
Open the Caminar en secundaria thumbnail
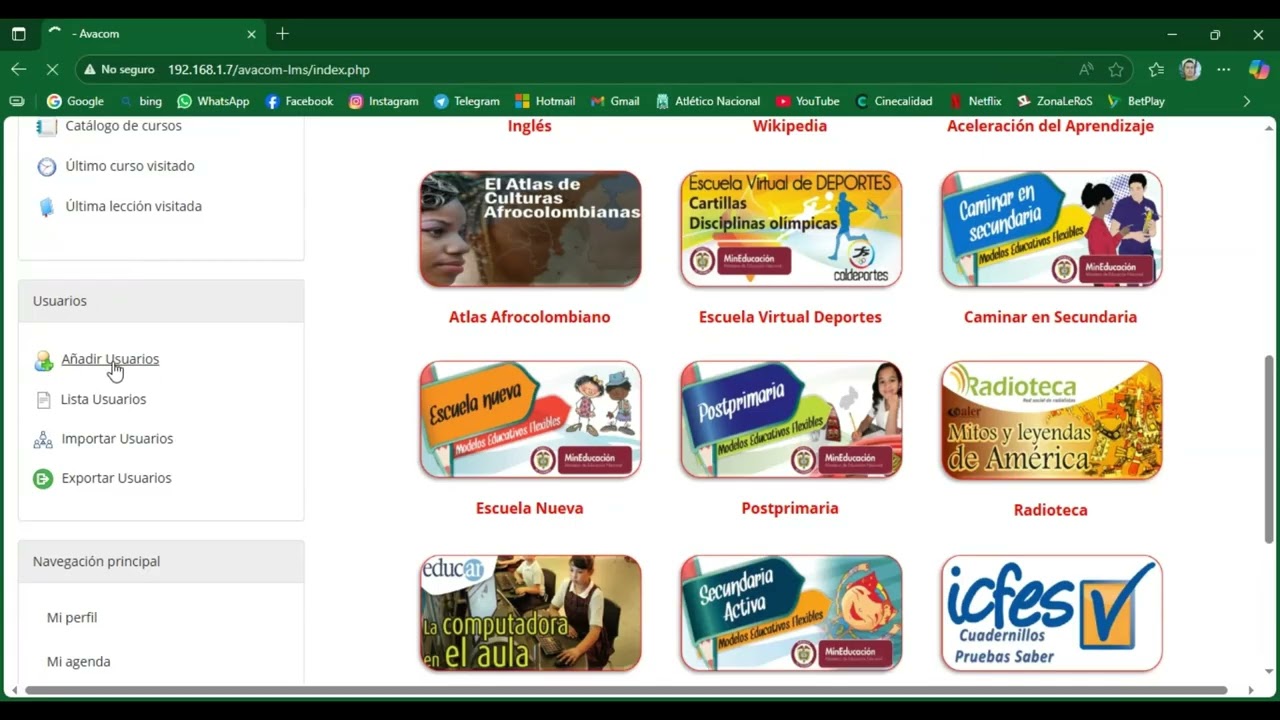click(1051, 229)
